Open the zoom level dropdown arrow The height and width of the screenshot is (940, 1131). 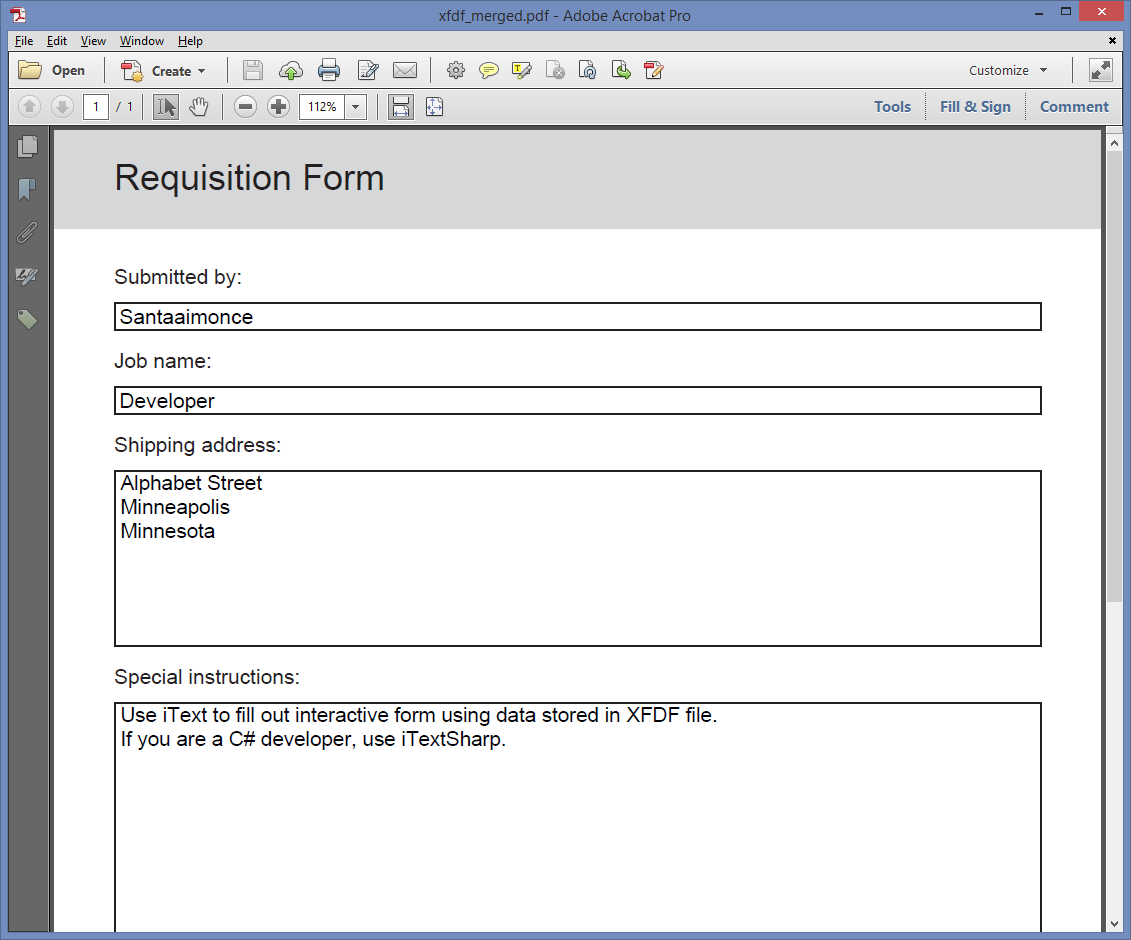tap(356, 107)
